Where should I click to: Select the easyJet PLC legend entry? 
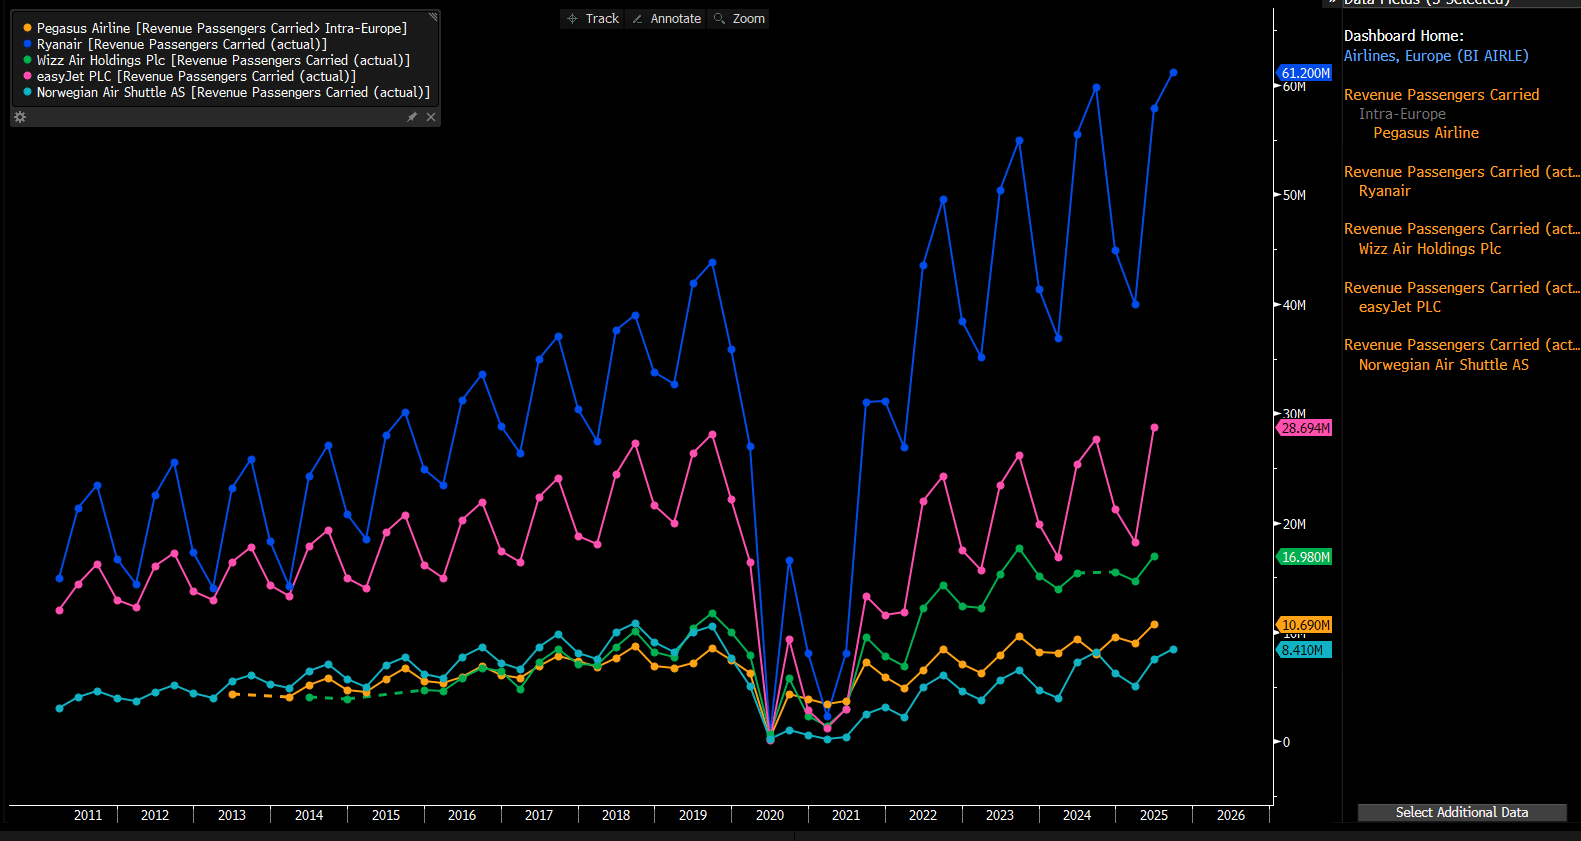click(x=196, y=76)
